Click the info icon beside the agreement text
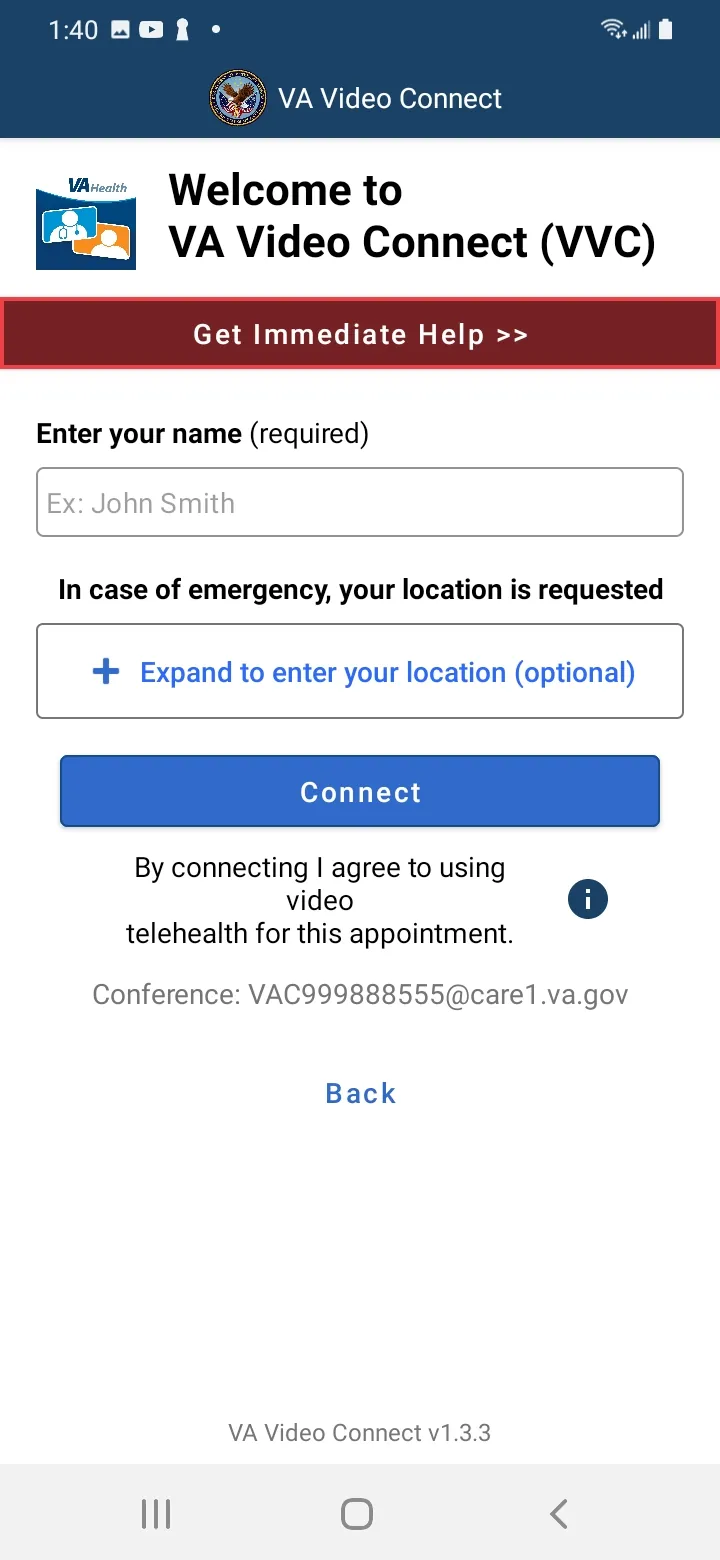 tap(588, 899)
